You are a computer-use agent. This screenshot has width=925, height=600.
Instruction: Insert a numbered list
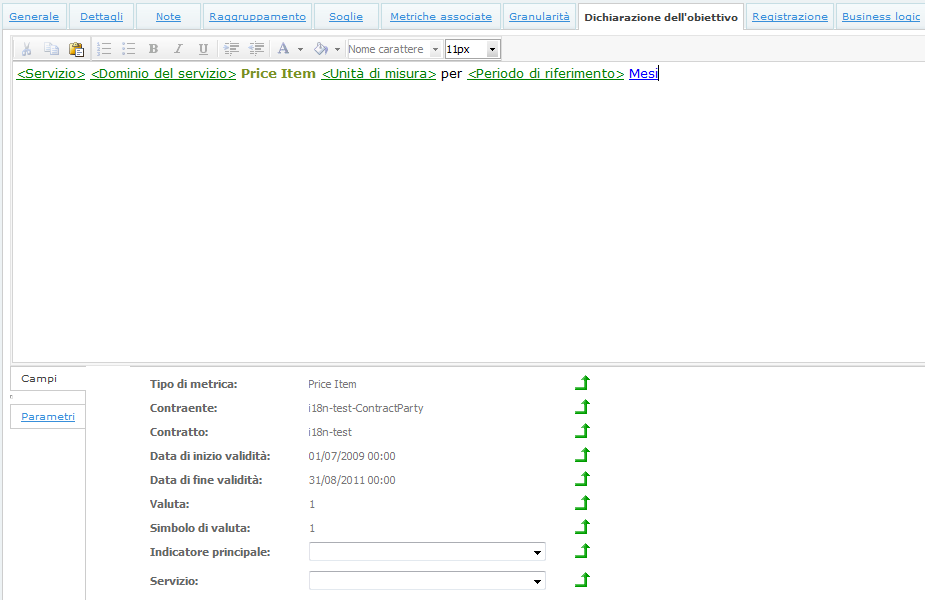(x=104, y=49)
